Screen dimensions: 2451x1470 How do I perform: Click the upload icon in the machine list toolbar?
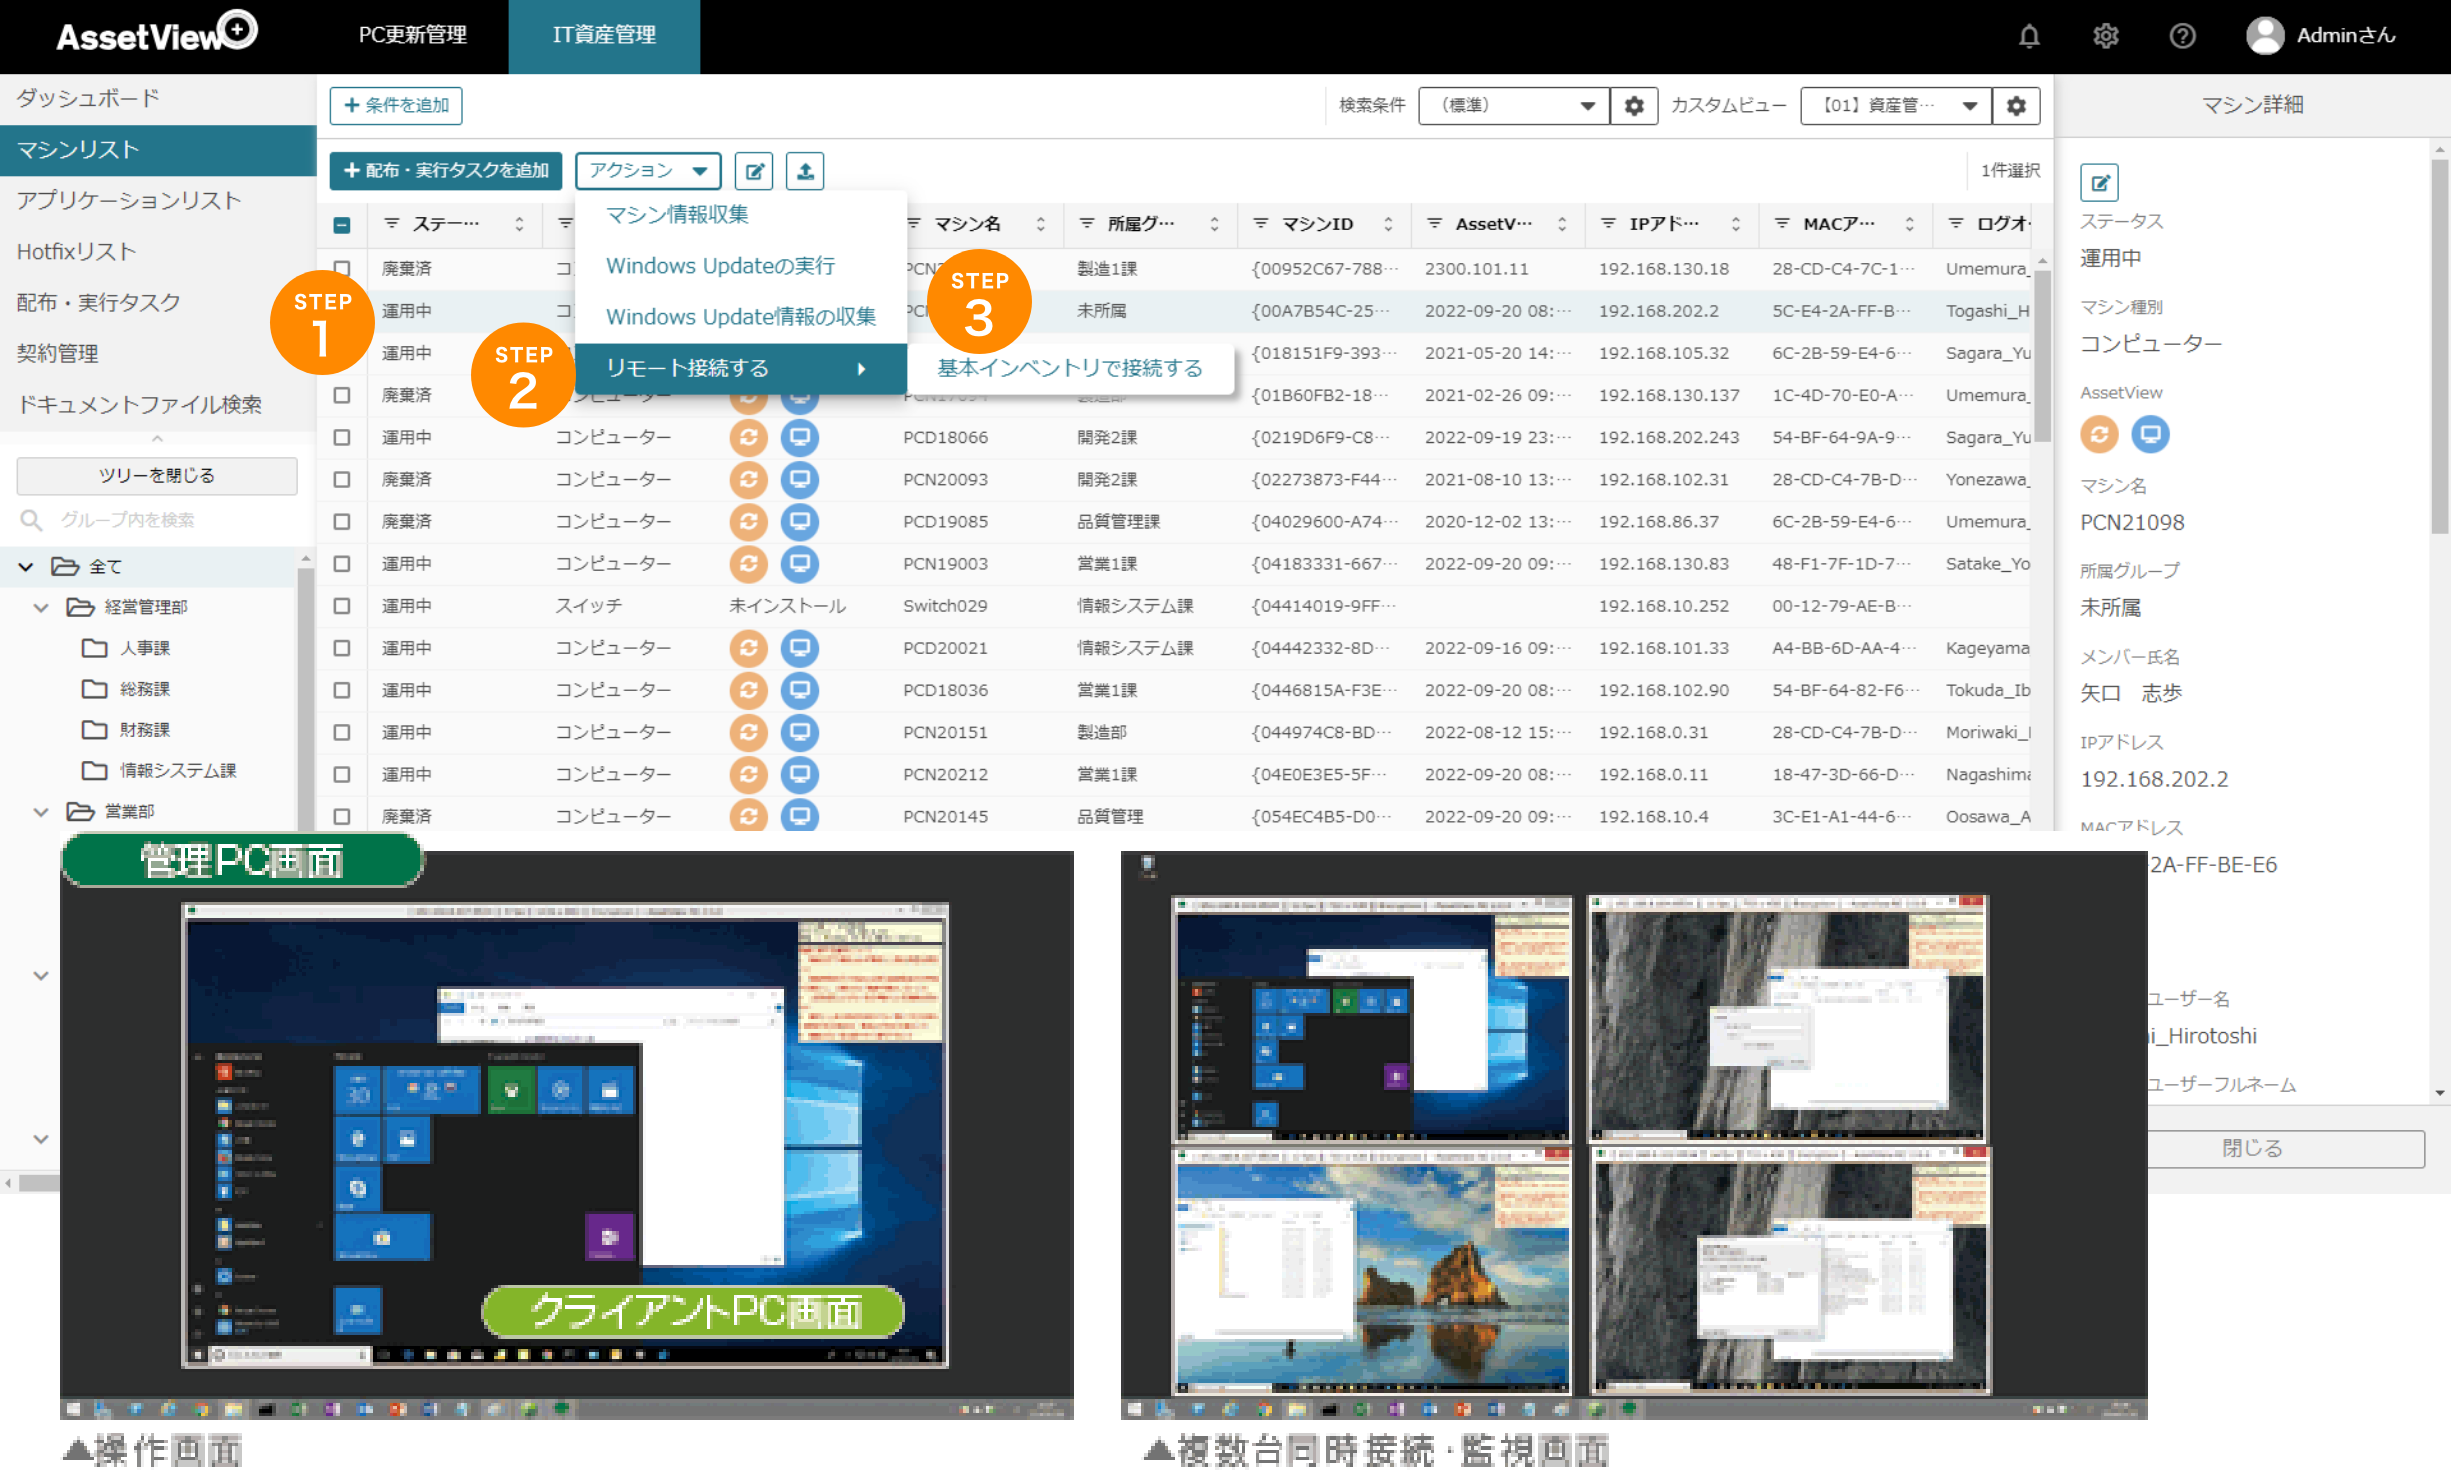point(804,170)
